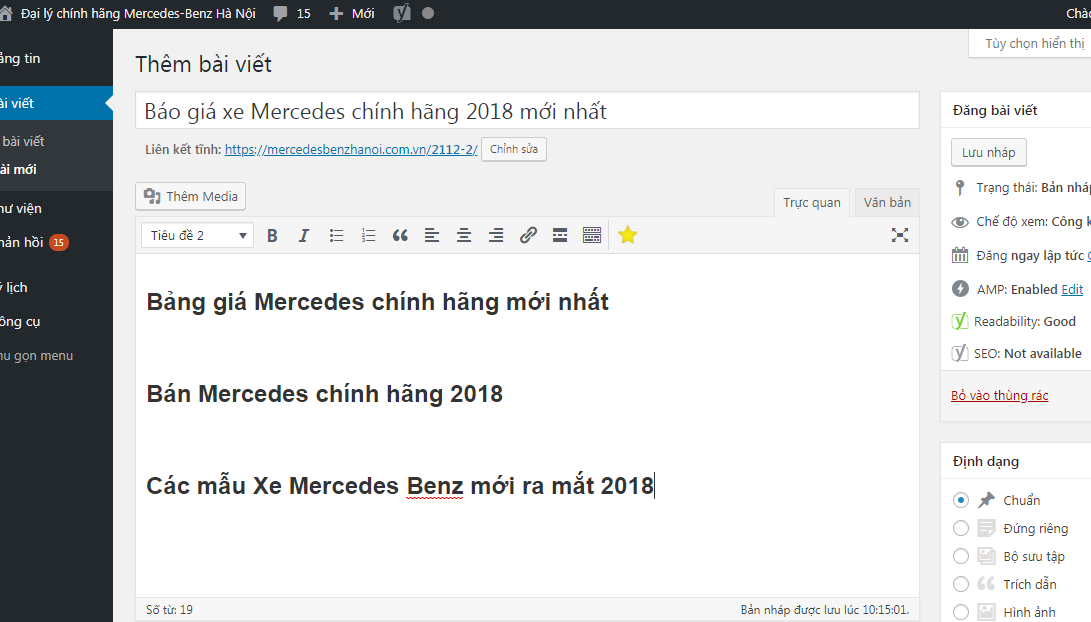This screenshot has height=622, width=1091.
Task: Click the Lưu nháp button
Action: click(989, 152)
